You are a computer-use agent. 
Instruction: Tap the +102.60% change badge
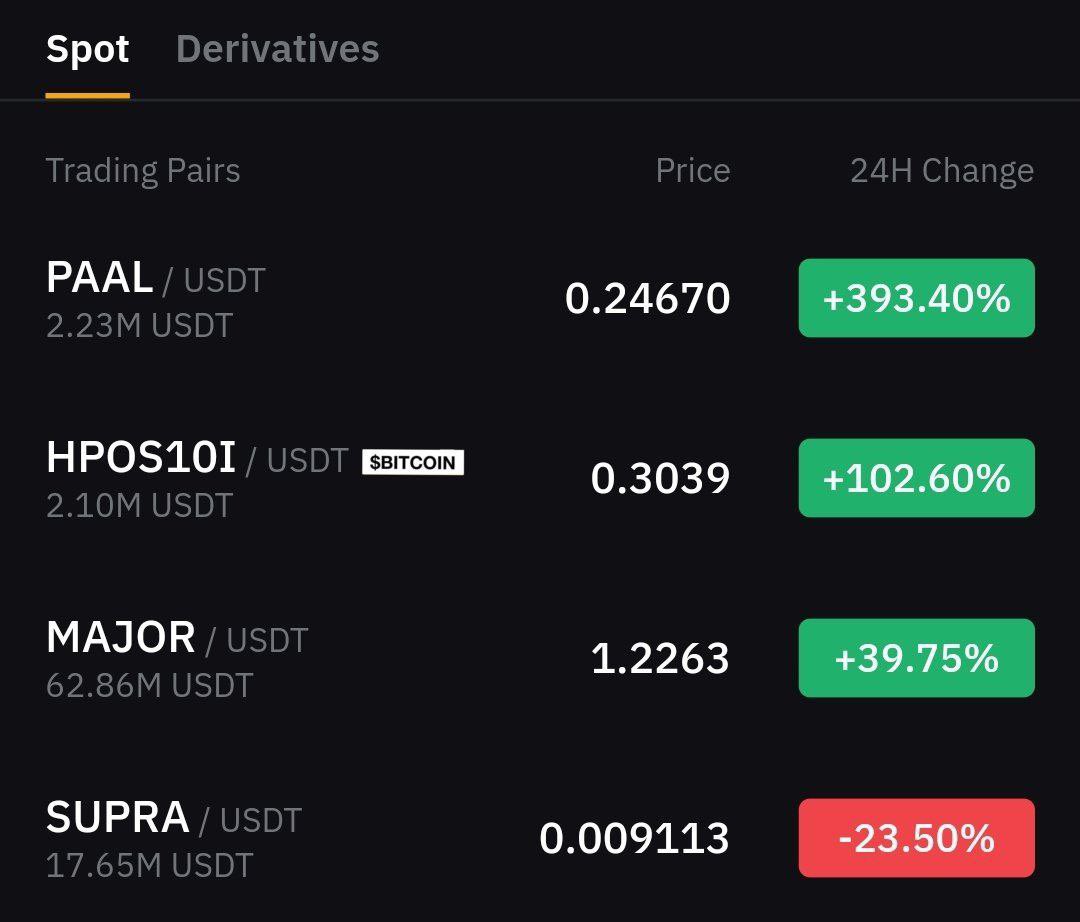pos(917,478)
